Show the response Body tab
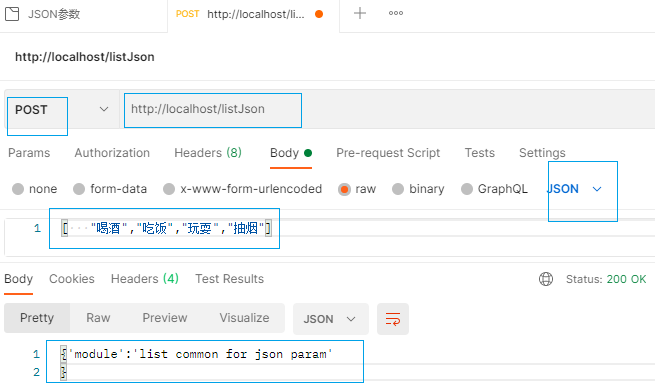The width and height of the screenshot is (655, 388). (x=18, y=279)
